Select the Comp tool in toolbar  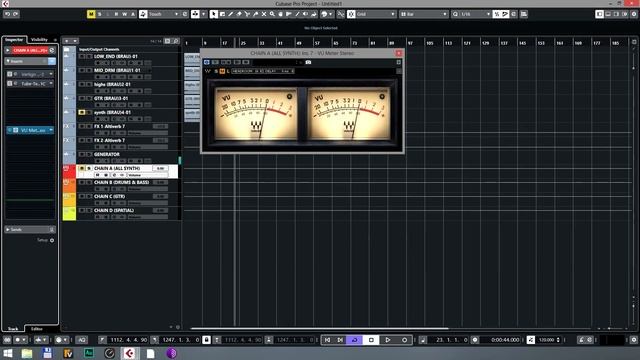(x=280, y=14)
